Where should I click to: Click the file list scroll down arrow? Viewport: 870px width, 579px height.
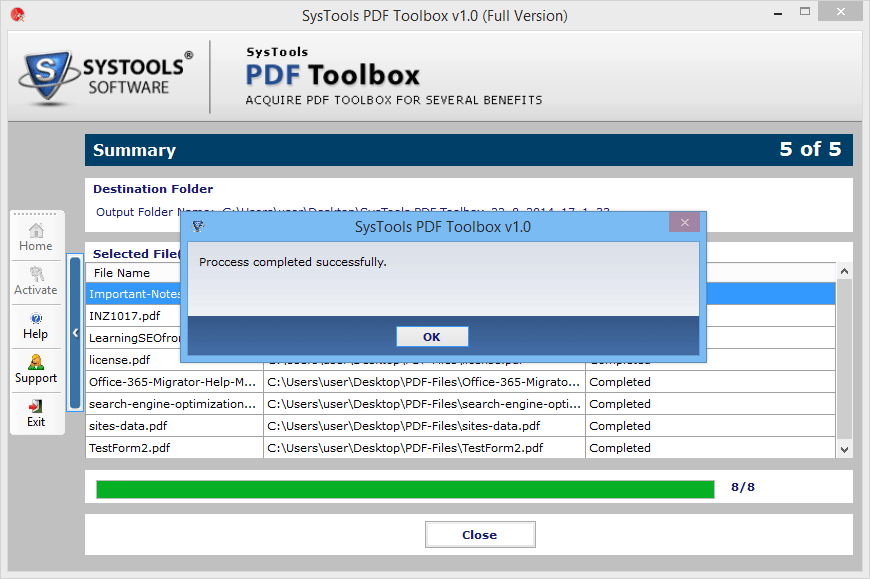(844, 450)
